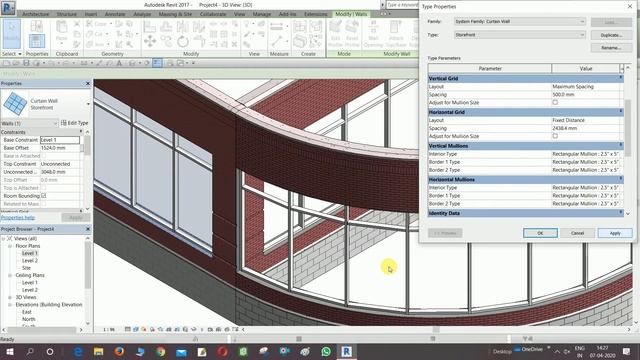Select Level 2 under Floor Plans

(x=30, y=260)
